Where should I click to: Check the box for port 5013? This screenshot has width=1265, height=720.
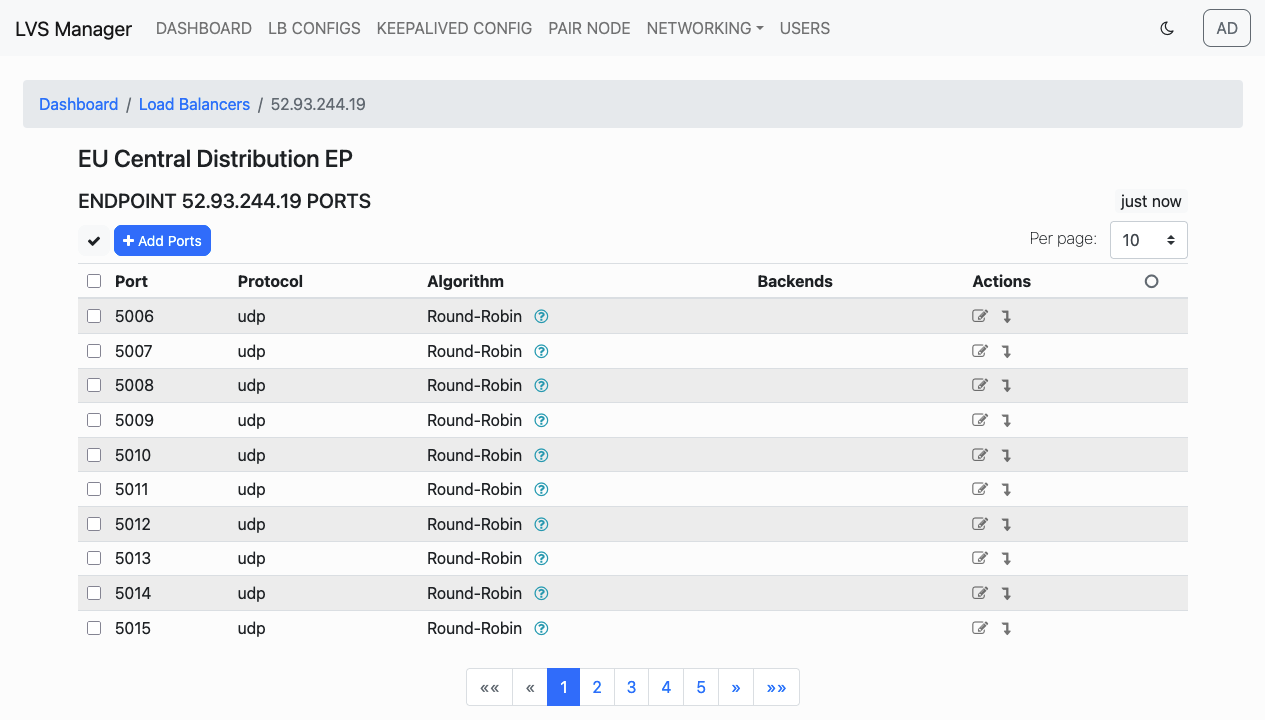pyautogui.click(x=94, y=558)
